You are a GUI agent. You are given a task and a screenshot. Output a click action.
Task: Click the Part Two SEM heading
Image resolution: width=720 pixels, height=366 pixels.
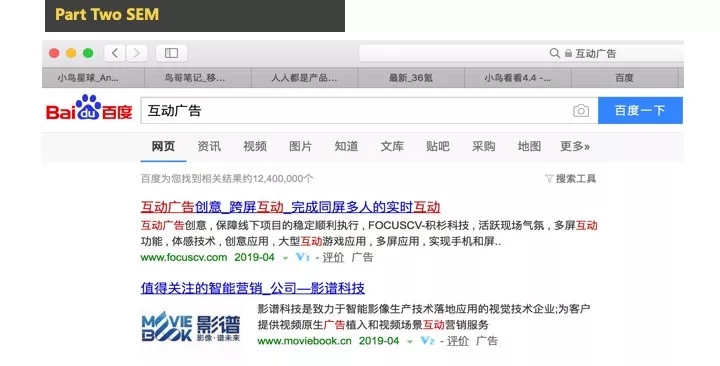[x=107, y=14]
